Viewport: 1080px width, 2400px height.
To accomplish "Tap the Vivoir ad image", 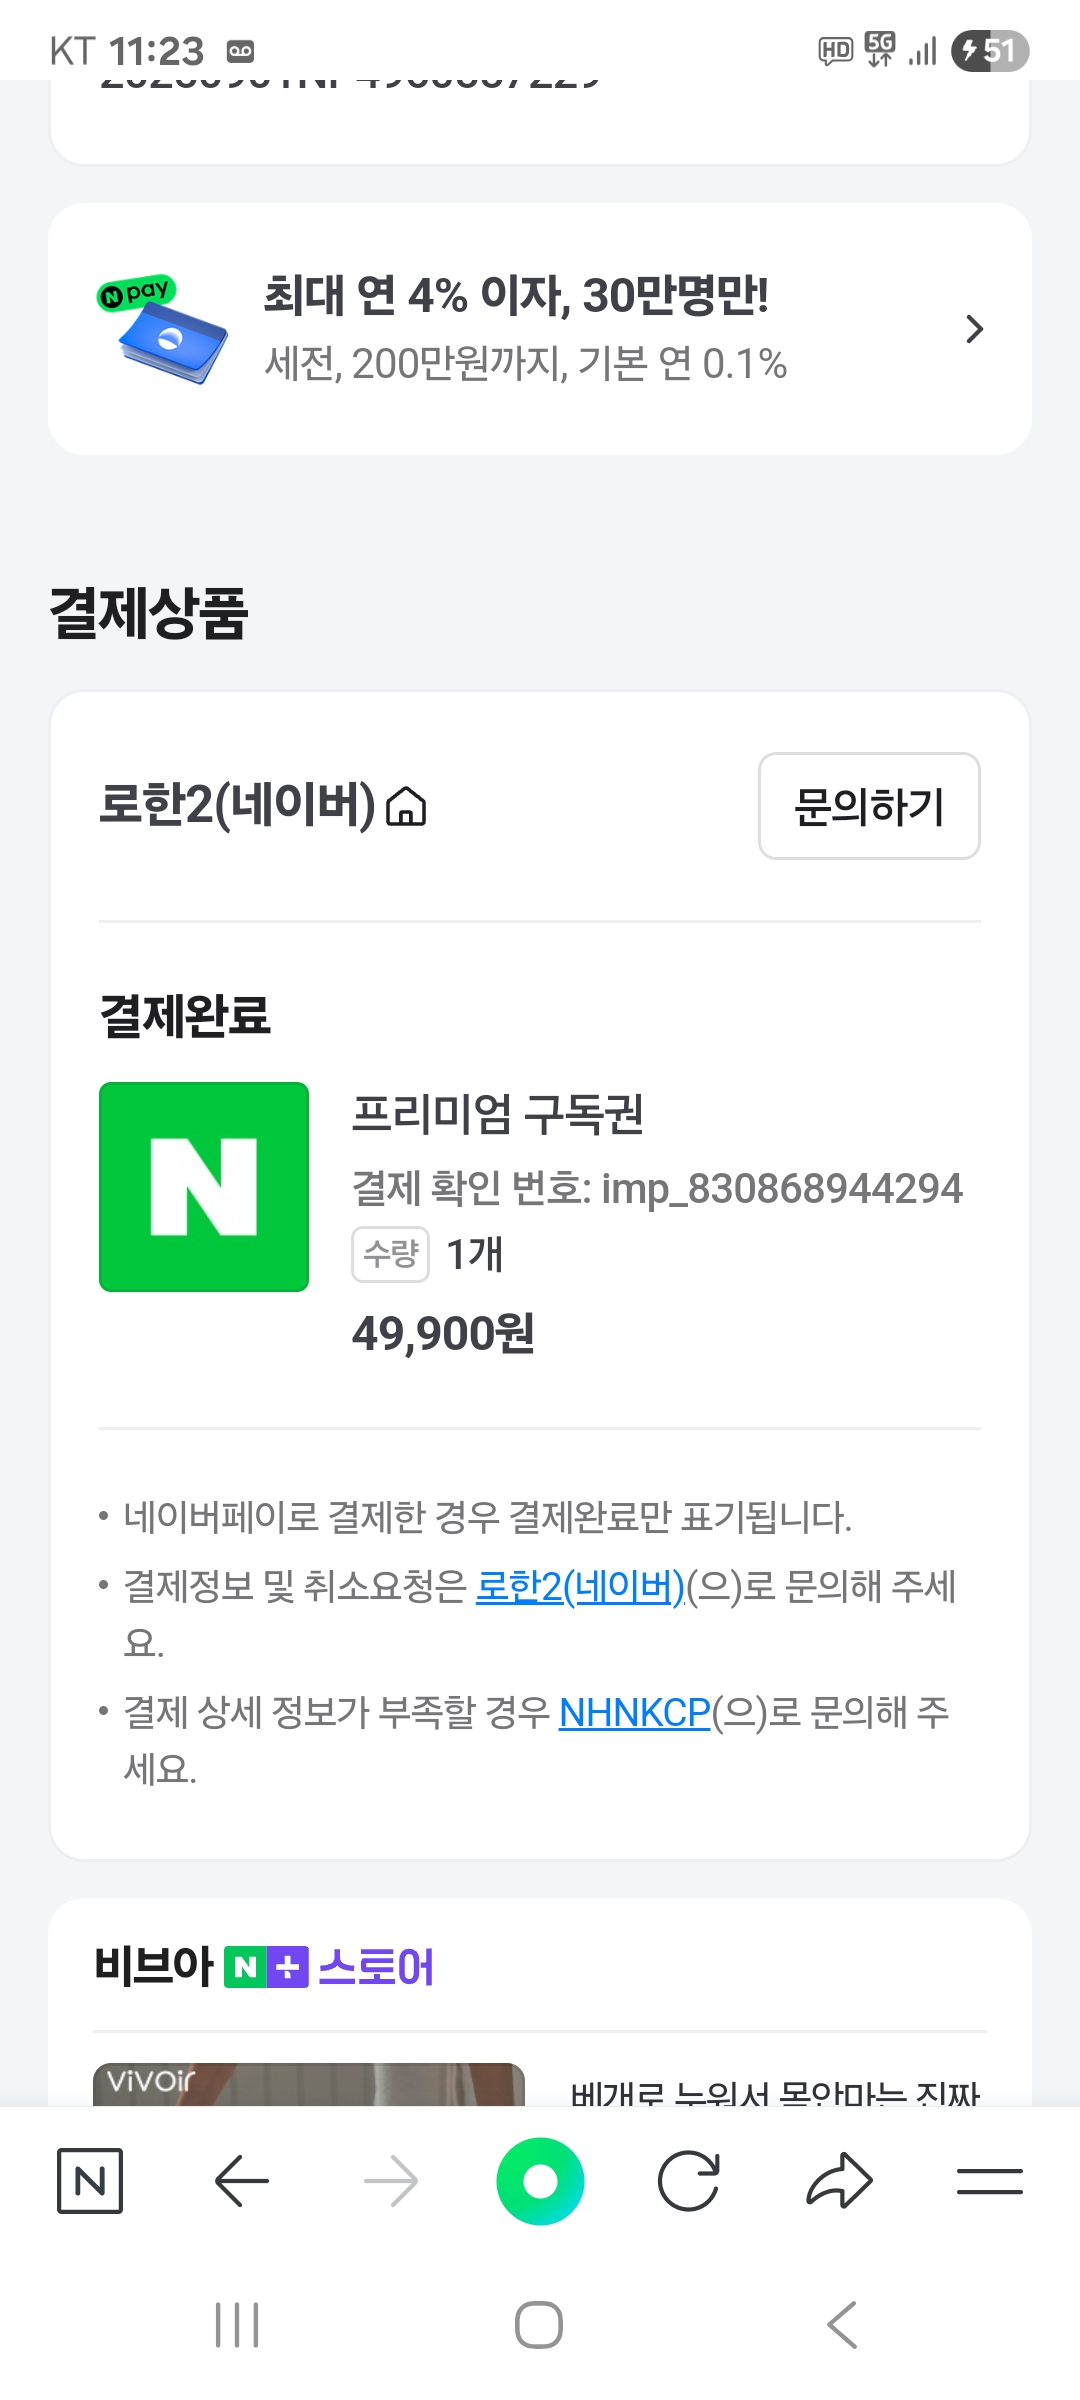I will pos(308,2084).
